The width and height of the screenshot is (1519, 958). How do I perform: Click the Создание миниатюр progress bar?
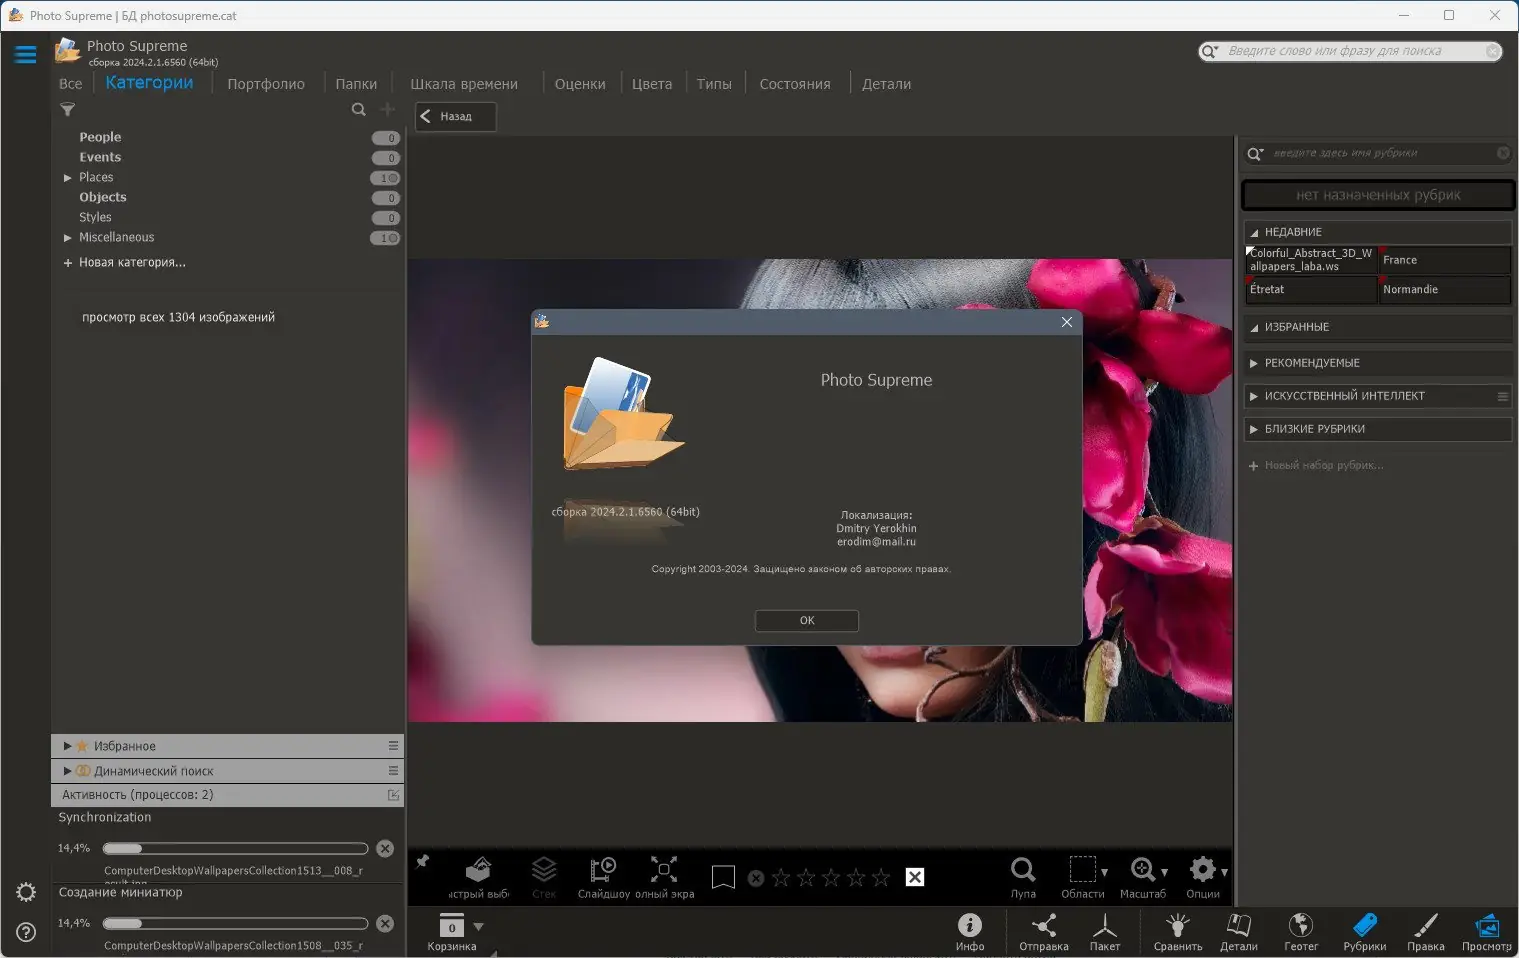[236, 924]
